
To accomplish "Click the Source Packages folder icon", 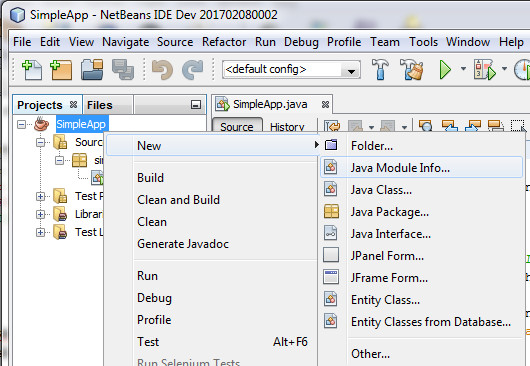I will pyautogui.click(x=60, y=142).
